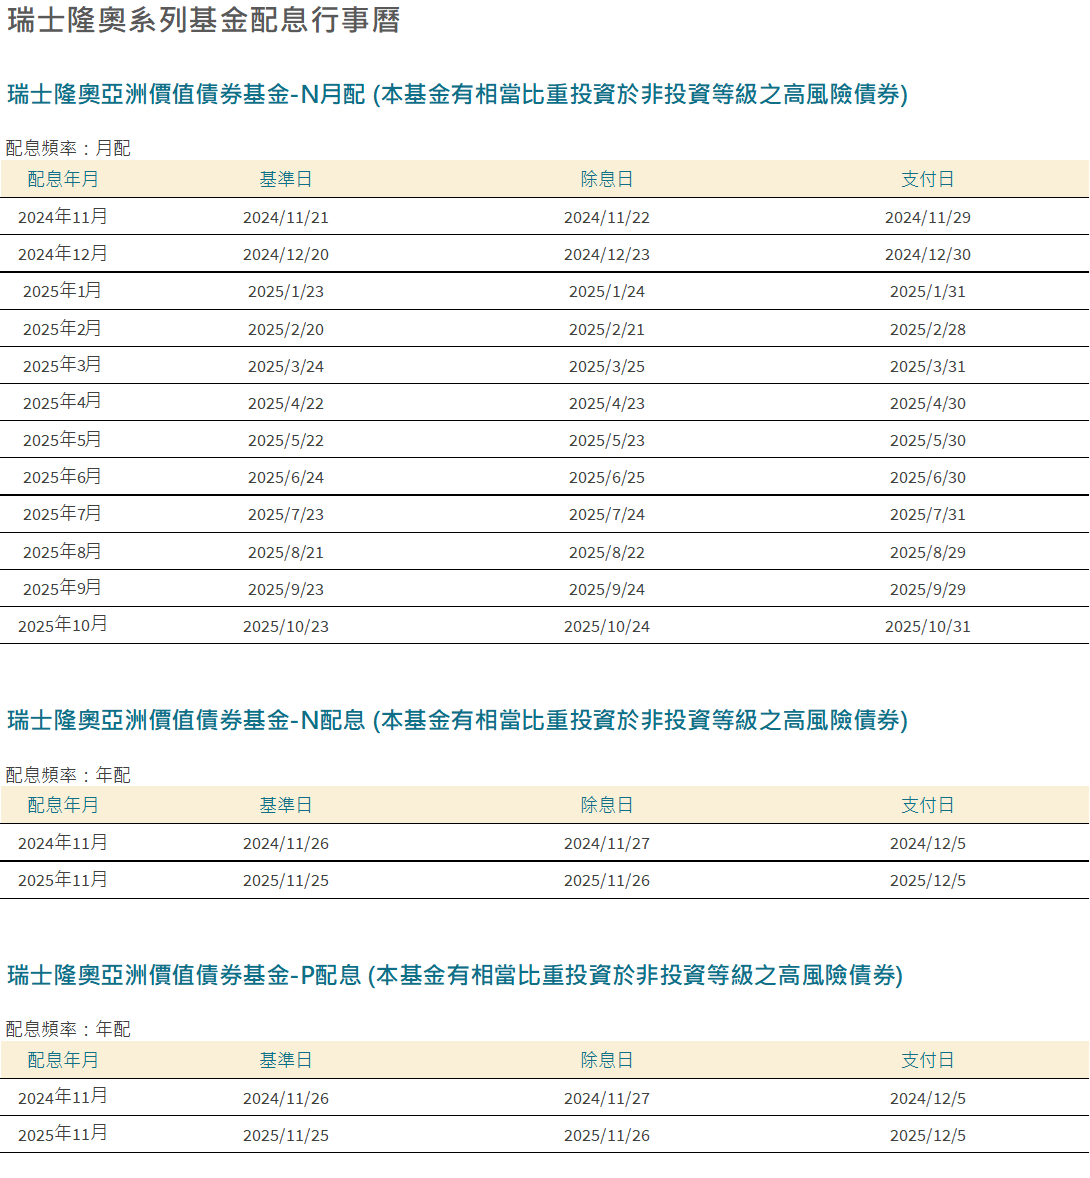Click 2025/11/25 in N配息 table
The height and width of the screenshot is (1178, 1090).
tap(286, 880)
